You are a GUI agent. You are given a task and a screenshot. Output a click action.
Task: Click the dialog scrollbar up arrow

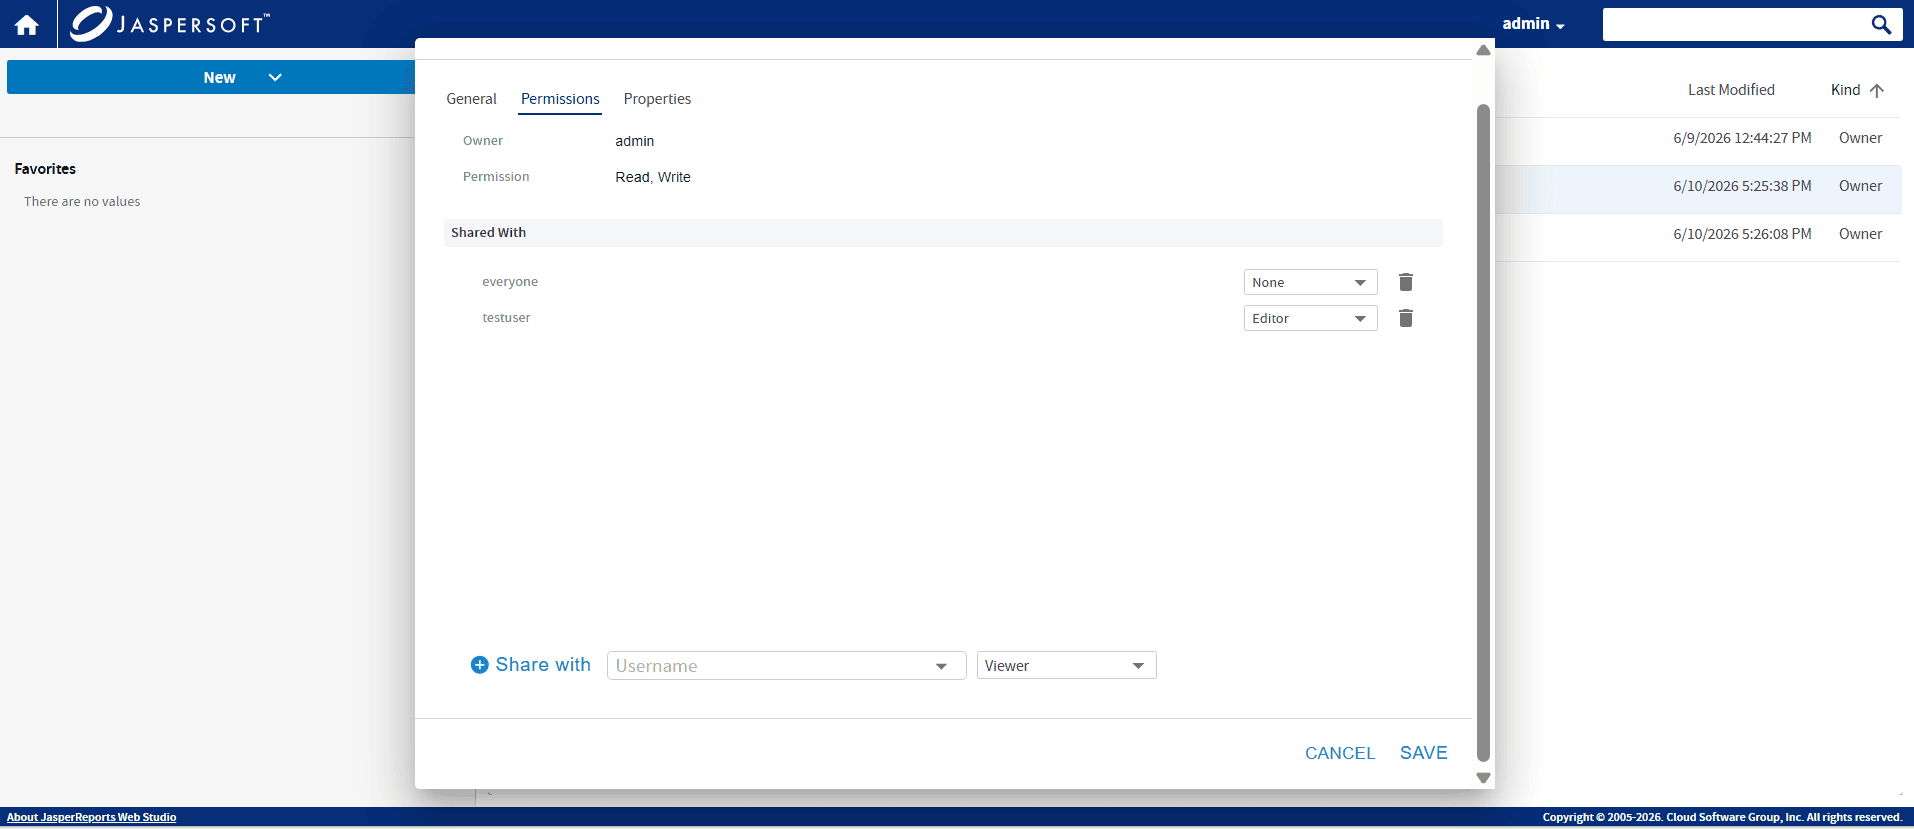click(x=1483, y=50)
